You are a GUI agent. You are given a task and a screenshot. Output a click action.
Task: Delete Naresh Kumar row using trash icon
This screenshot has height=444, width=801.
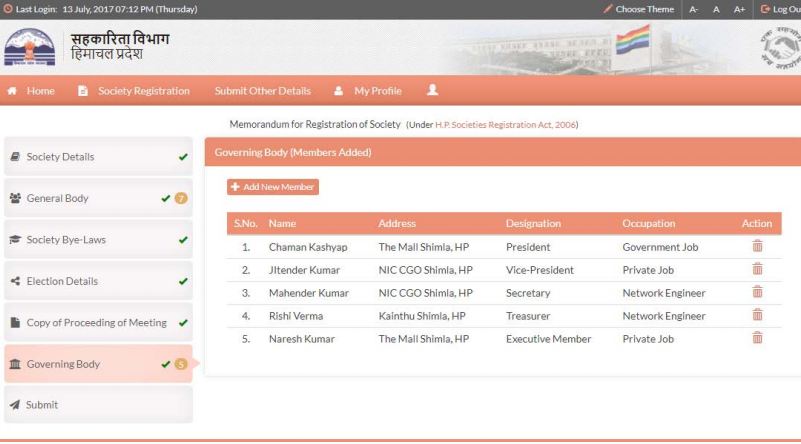point(757,338)
